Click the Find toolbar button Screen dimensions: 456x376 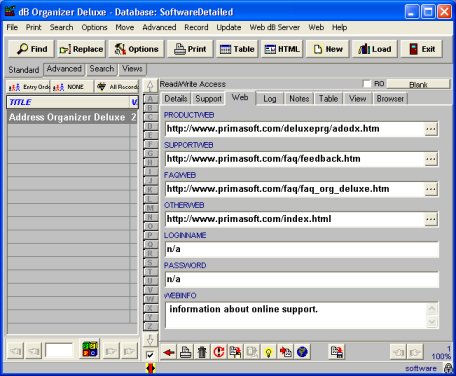tap(32, 49)
